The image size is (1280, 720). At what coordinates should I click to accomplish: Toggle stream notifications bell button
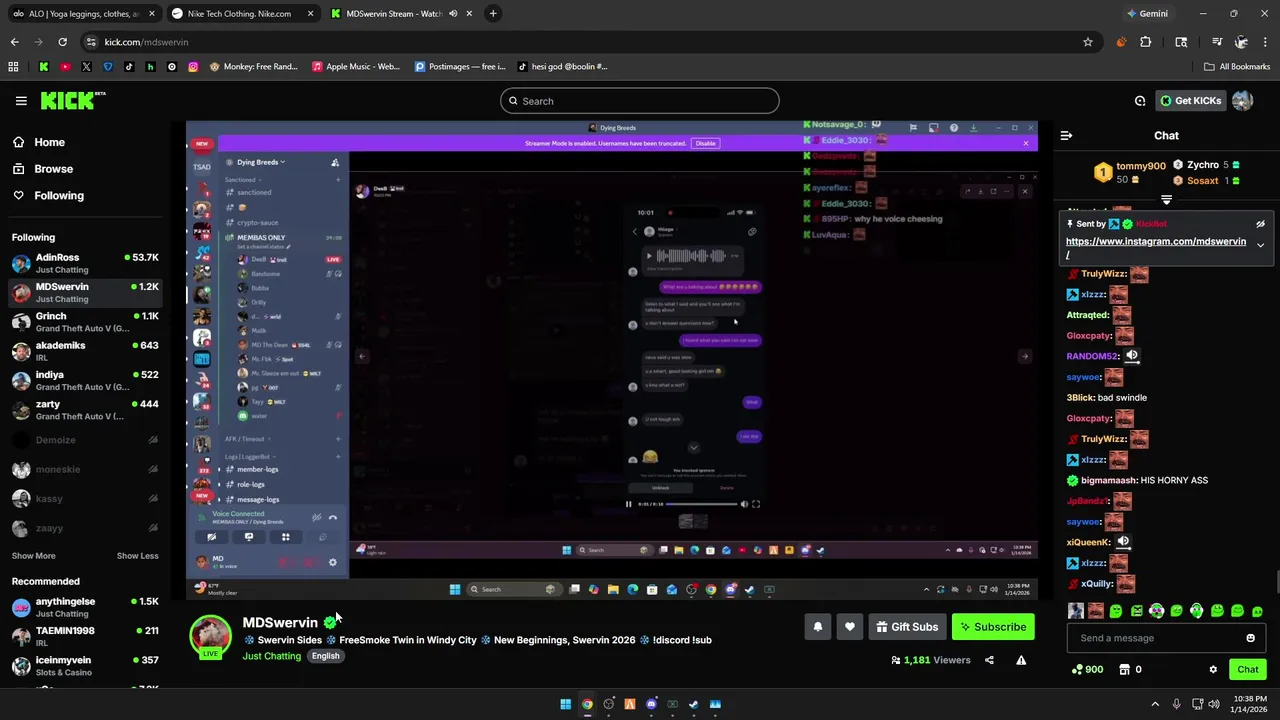tap(817, 627)
